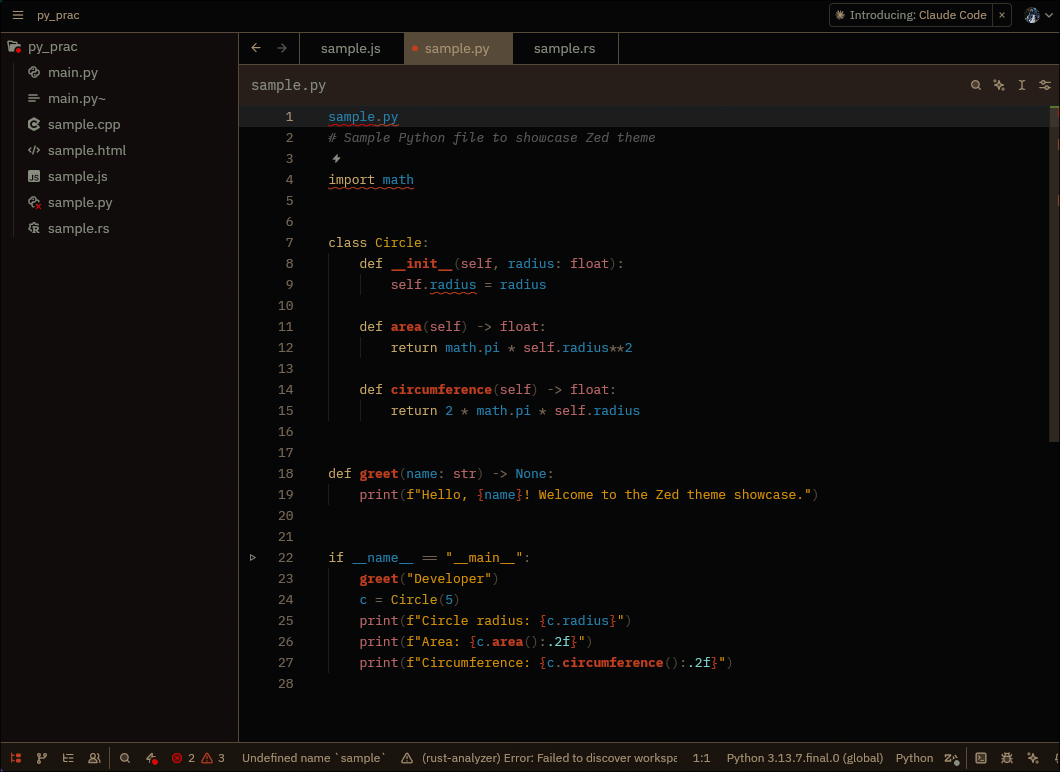
Task: Open the agent panel sparkle icon in status bar
Action: tap(1033, 758)
